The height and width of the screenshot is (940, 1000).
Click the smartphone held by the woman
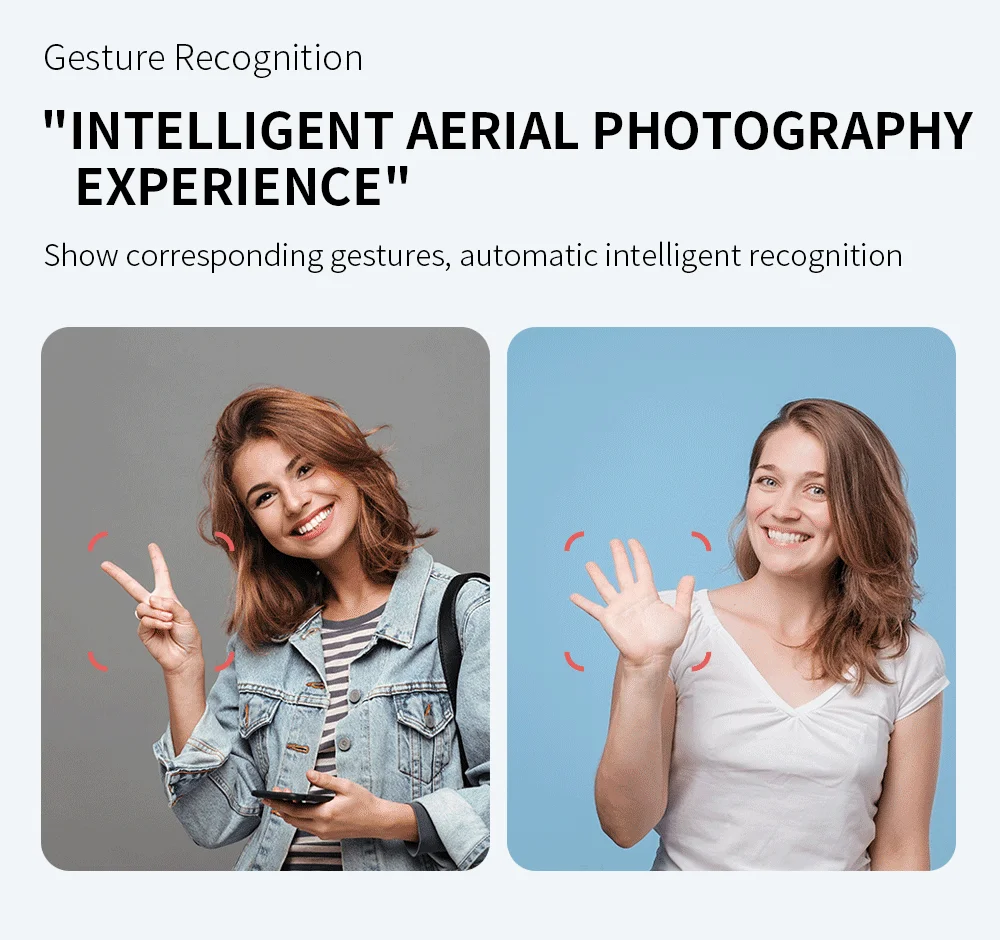pyautogui.click(x=293, y=797)
